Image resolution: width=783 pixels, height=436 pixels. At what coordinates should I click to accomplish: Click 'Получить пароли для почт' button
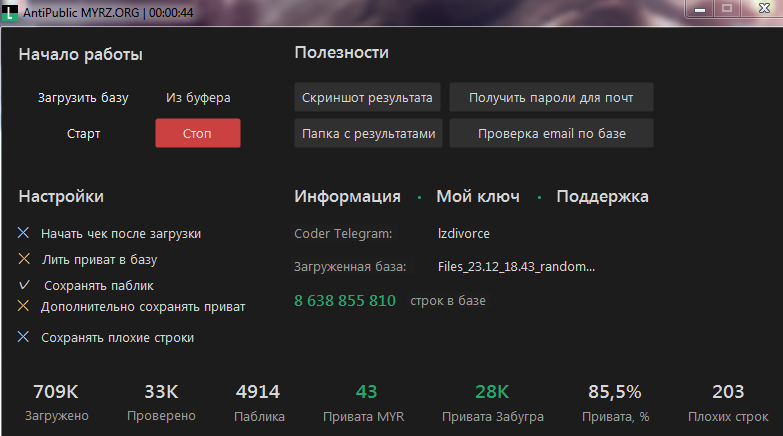551,98
